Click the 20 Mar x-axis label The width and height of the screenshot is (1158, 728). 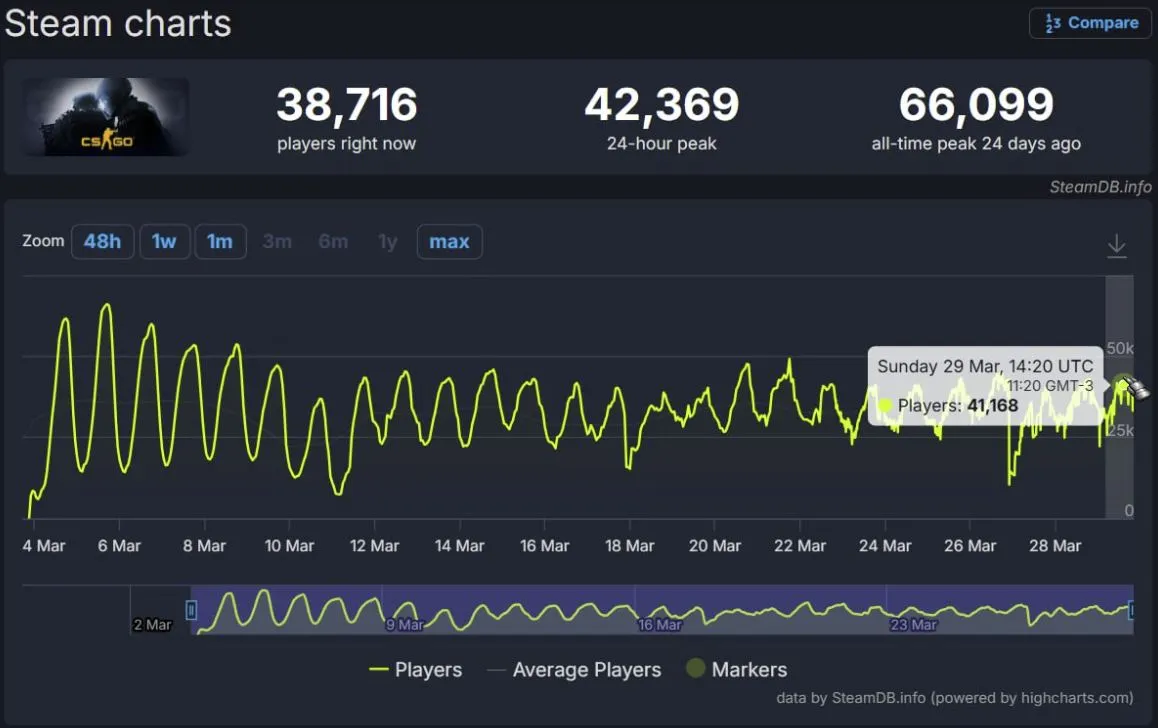pyautogui.click(x=714, y=546)
